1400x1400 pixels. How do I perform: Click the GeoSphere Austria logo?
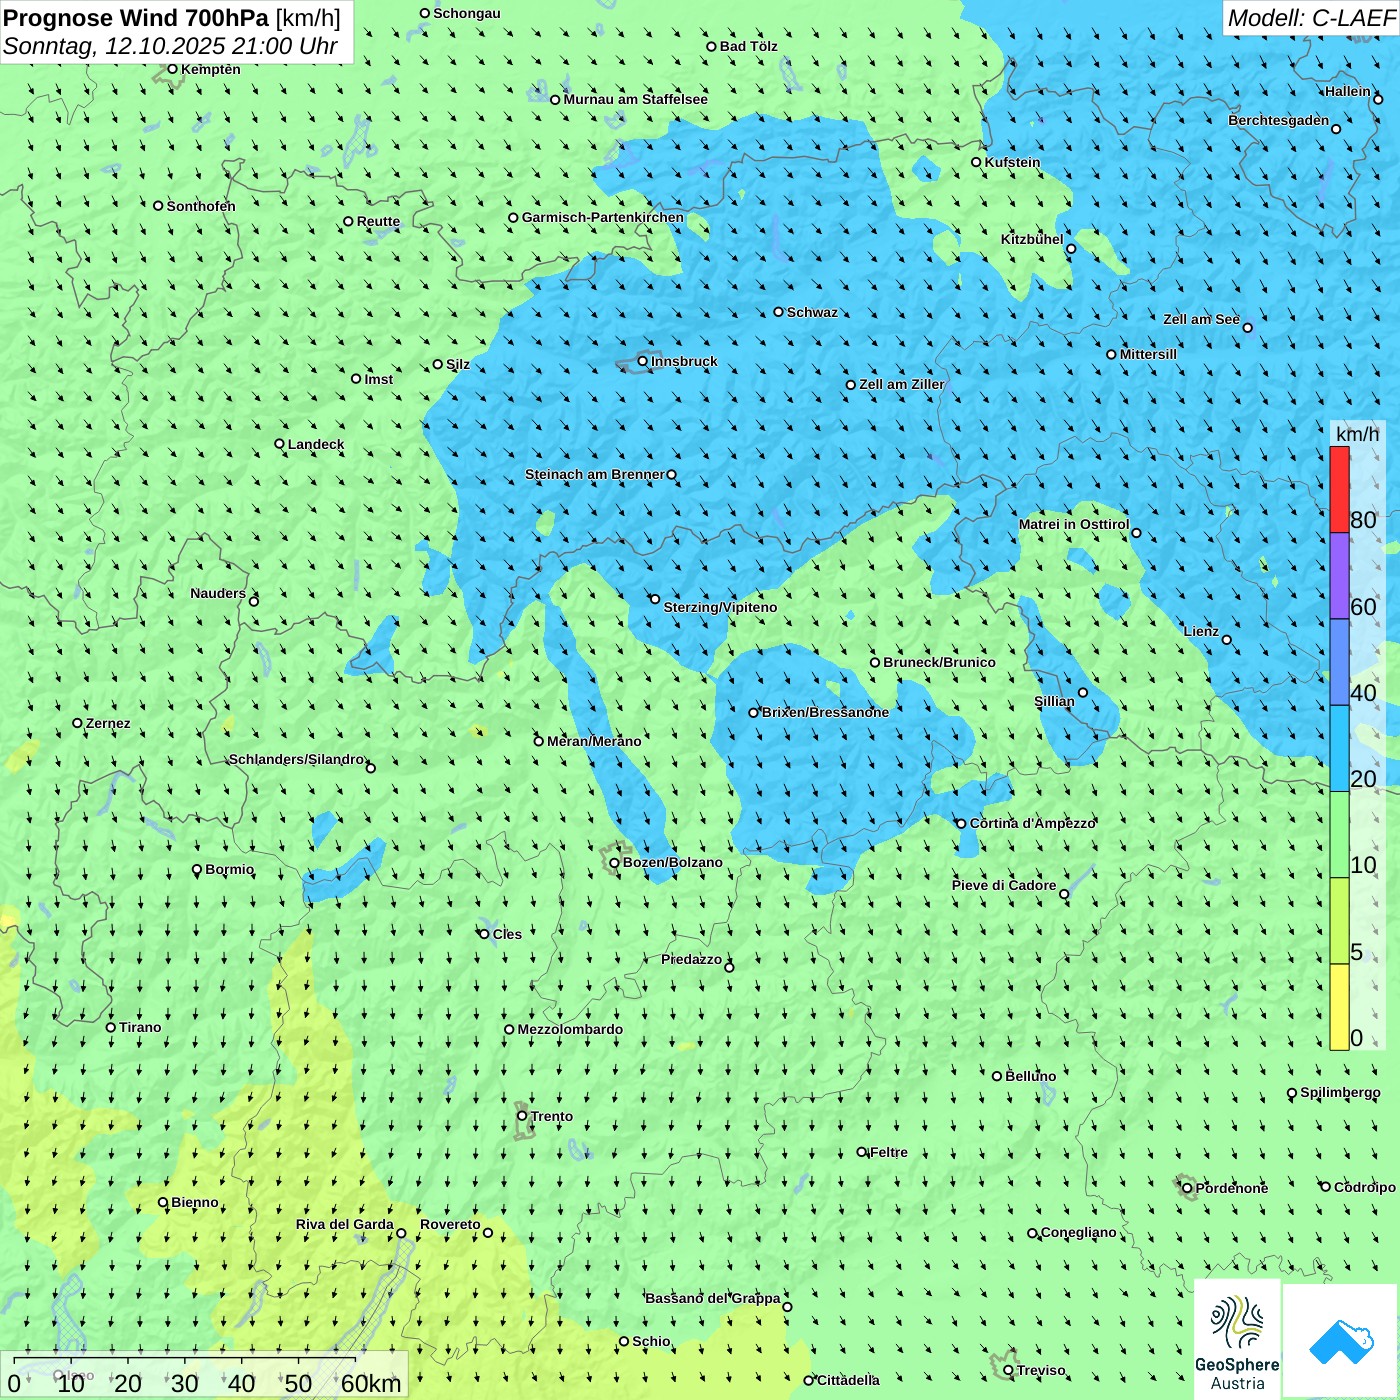[1237, 1338]
